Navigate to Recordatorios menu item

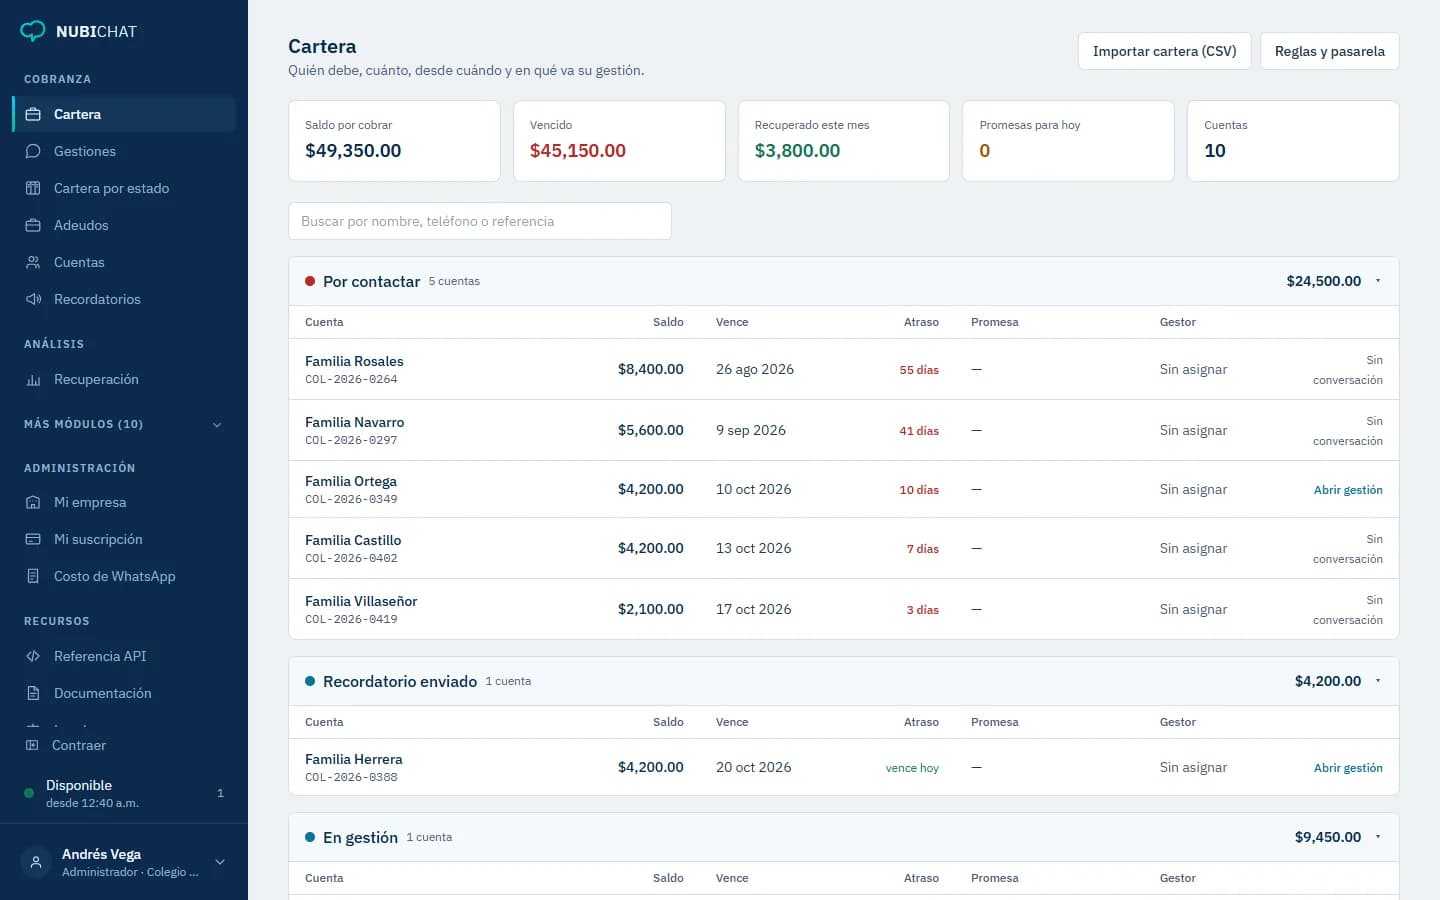tap(124, 299)
